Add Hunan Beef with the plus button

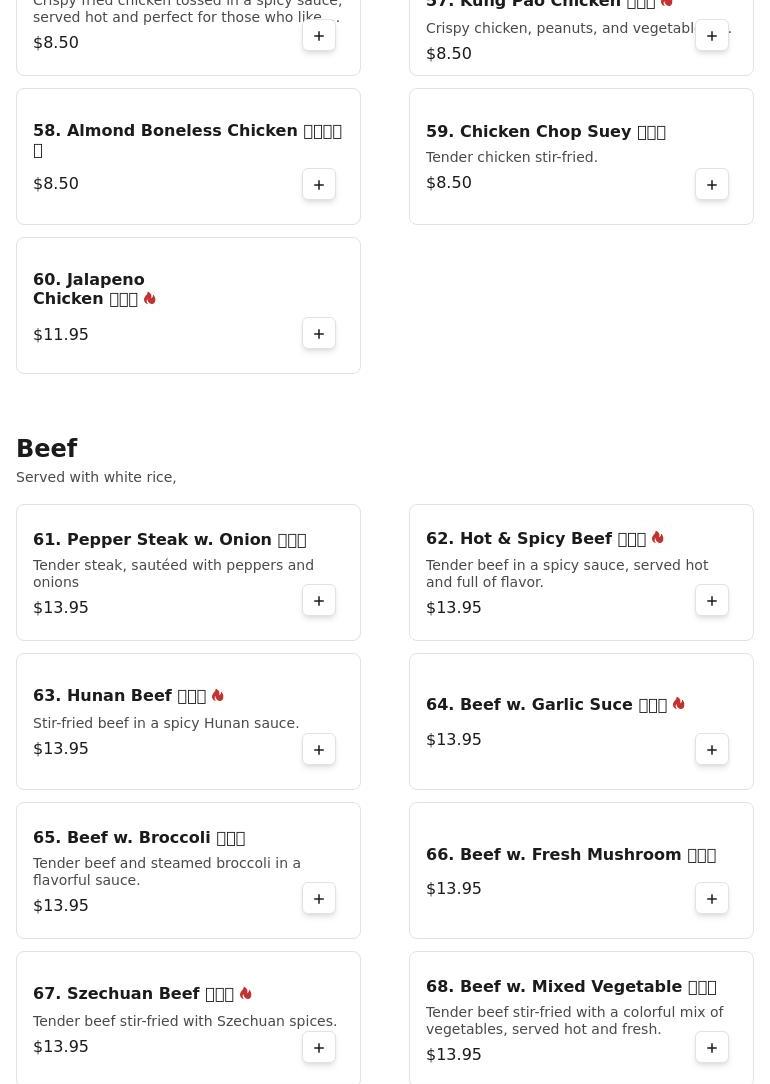coord(319,750)
